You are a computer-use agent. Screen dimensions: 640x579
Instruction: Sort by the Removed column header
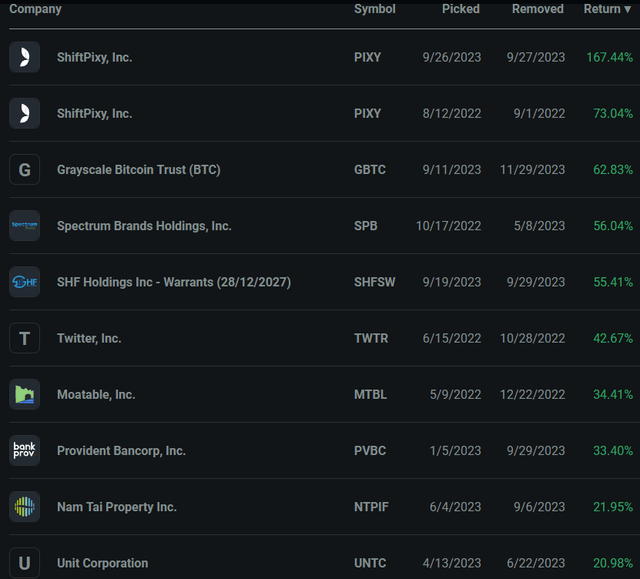click(538, 9)
